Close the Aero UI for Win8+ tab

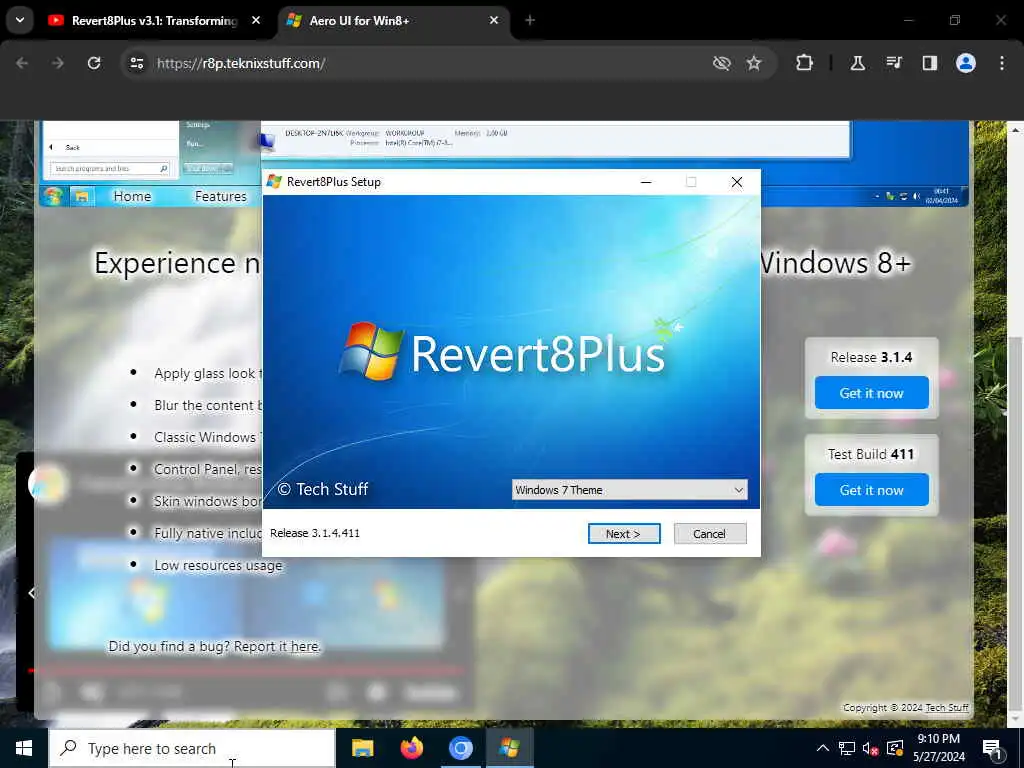(x=494, y=20)
